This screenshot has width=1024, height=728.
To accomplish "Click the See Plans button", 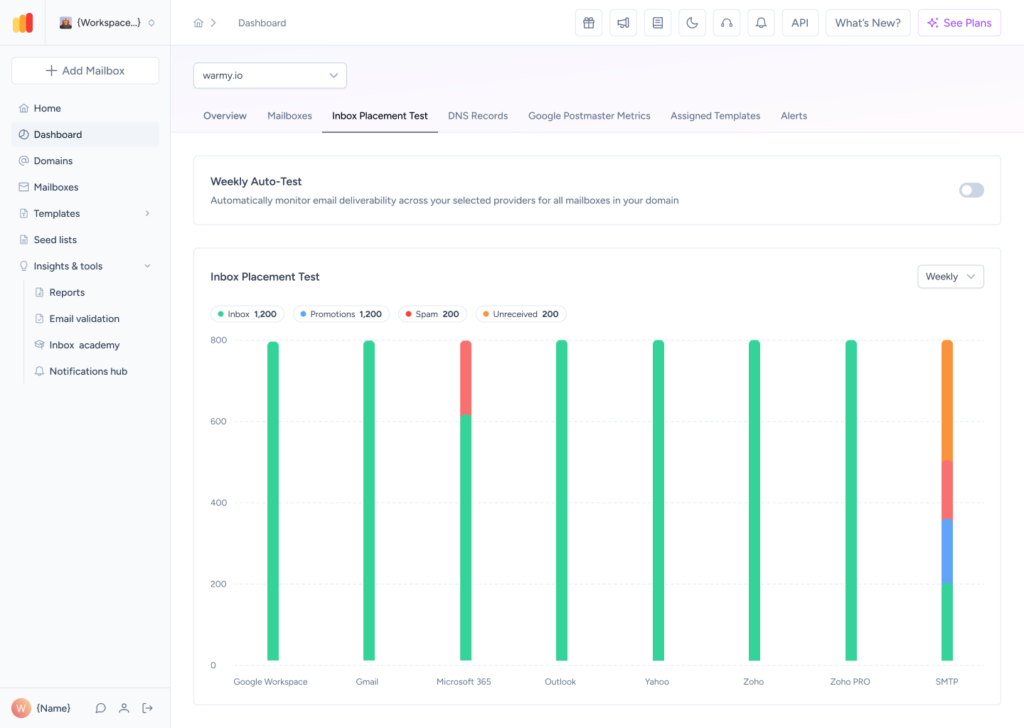I will [958, 22].
